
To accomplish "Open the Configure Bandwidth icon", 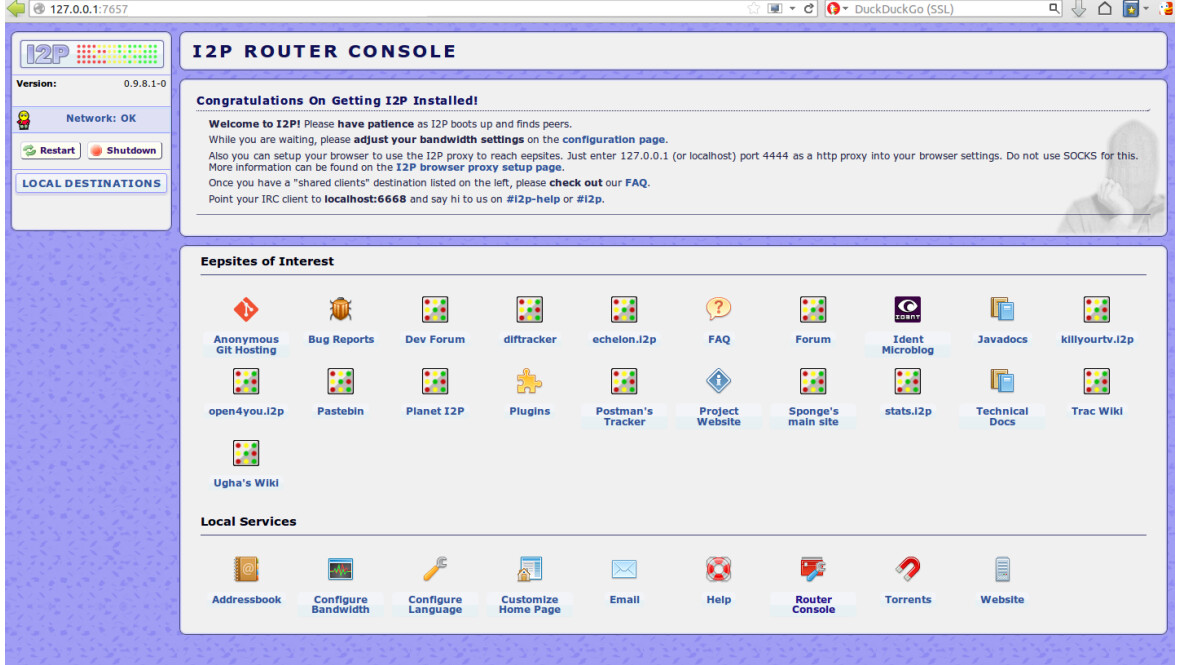I will (341, 570).
